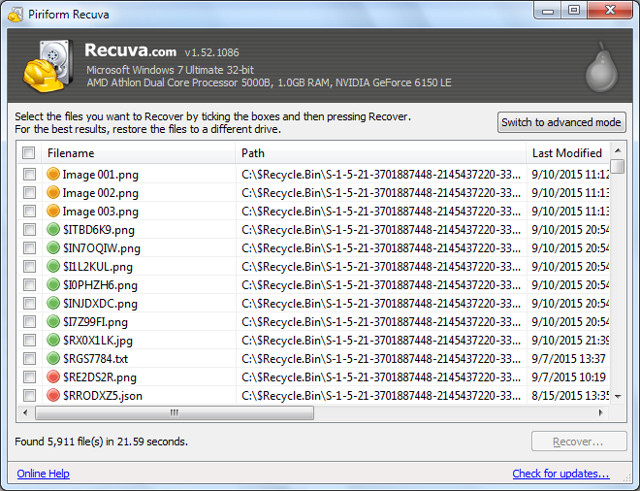640x491 pixels.
Task: Click the horizontal scrollbar right arrow
Action: pyautogui.click(x=602, y=412)
